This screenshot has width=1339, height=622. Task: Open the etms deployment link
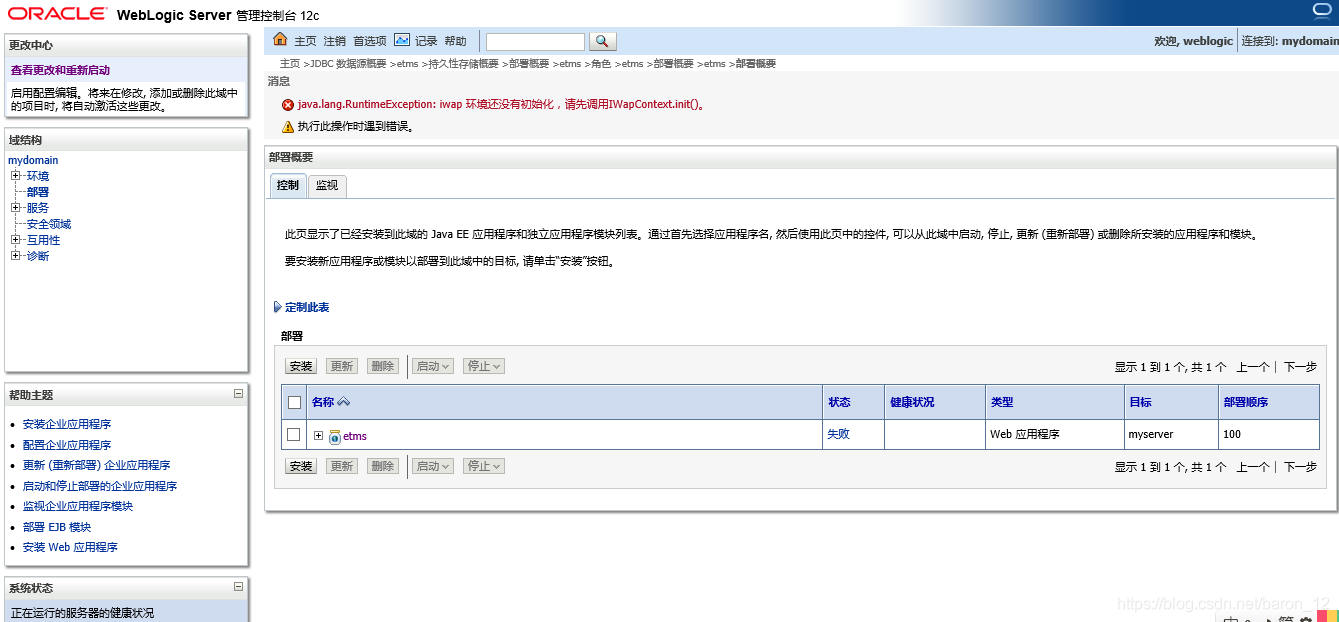coord(355,436)
